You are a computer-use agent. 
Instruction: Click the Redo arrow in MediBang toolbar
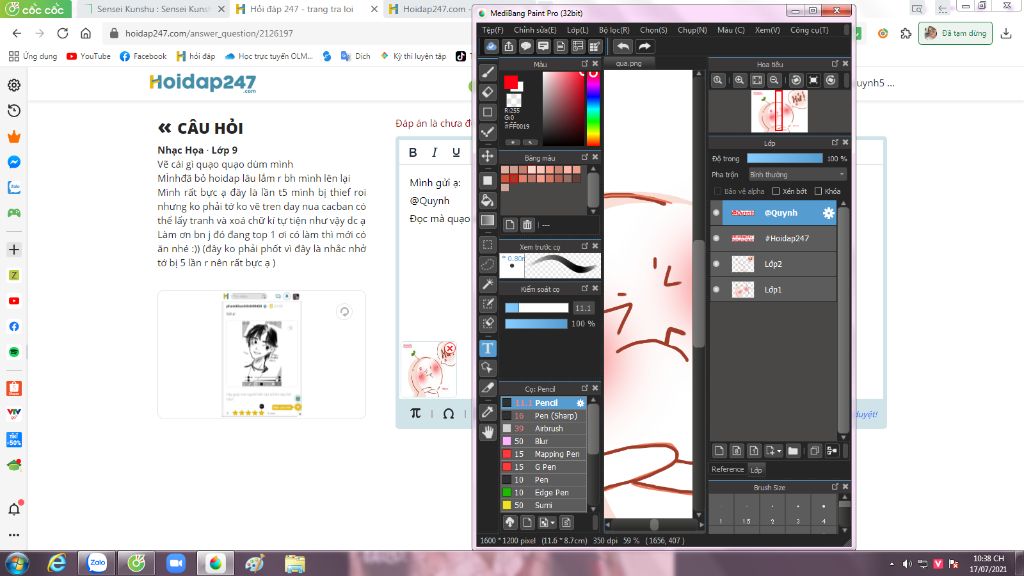(645, 46)
